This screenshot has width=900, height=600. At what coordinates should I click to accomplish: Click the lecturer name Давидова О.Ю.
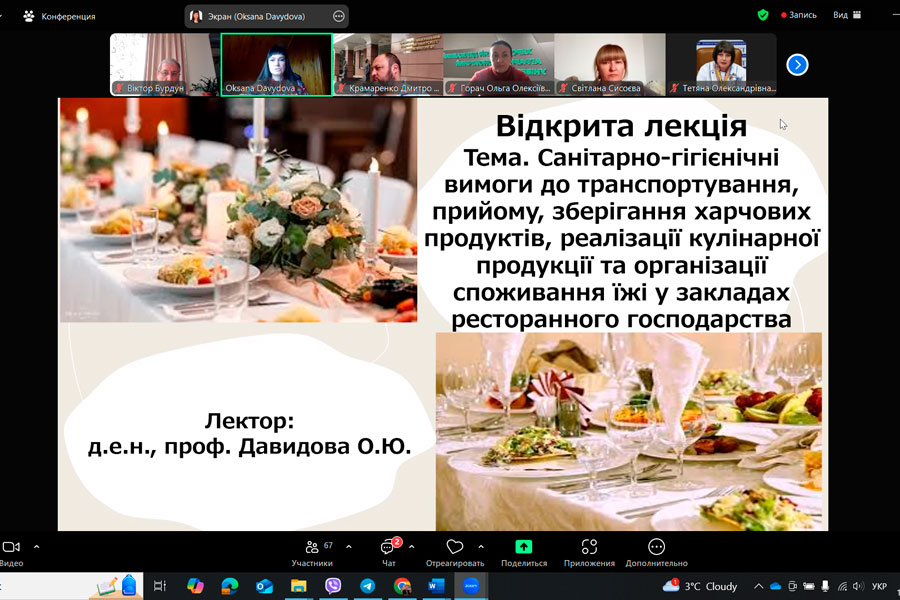(324, 447)
